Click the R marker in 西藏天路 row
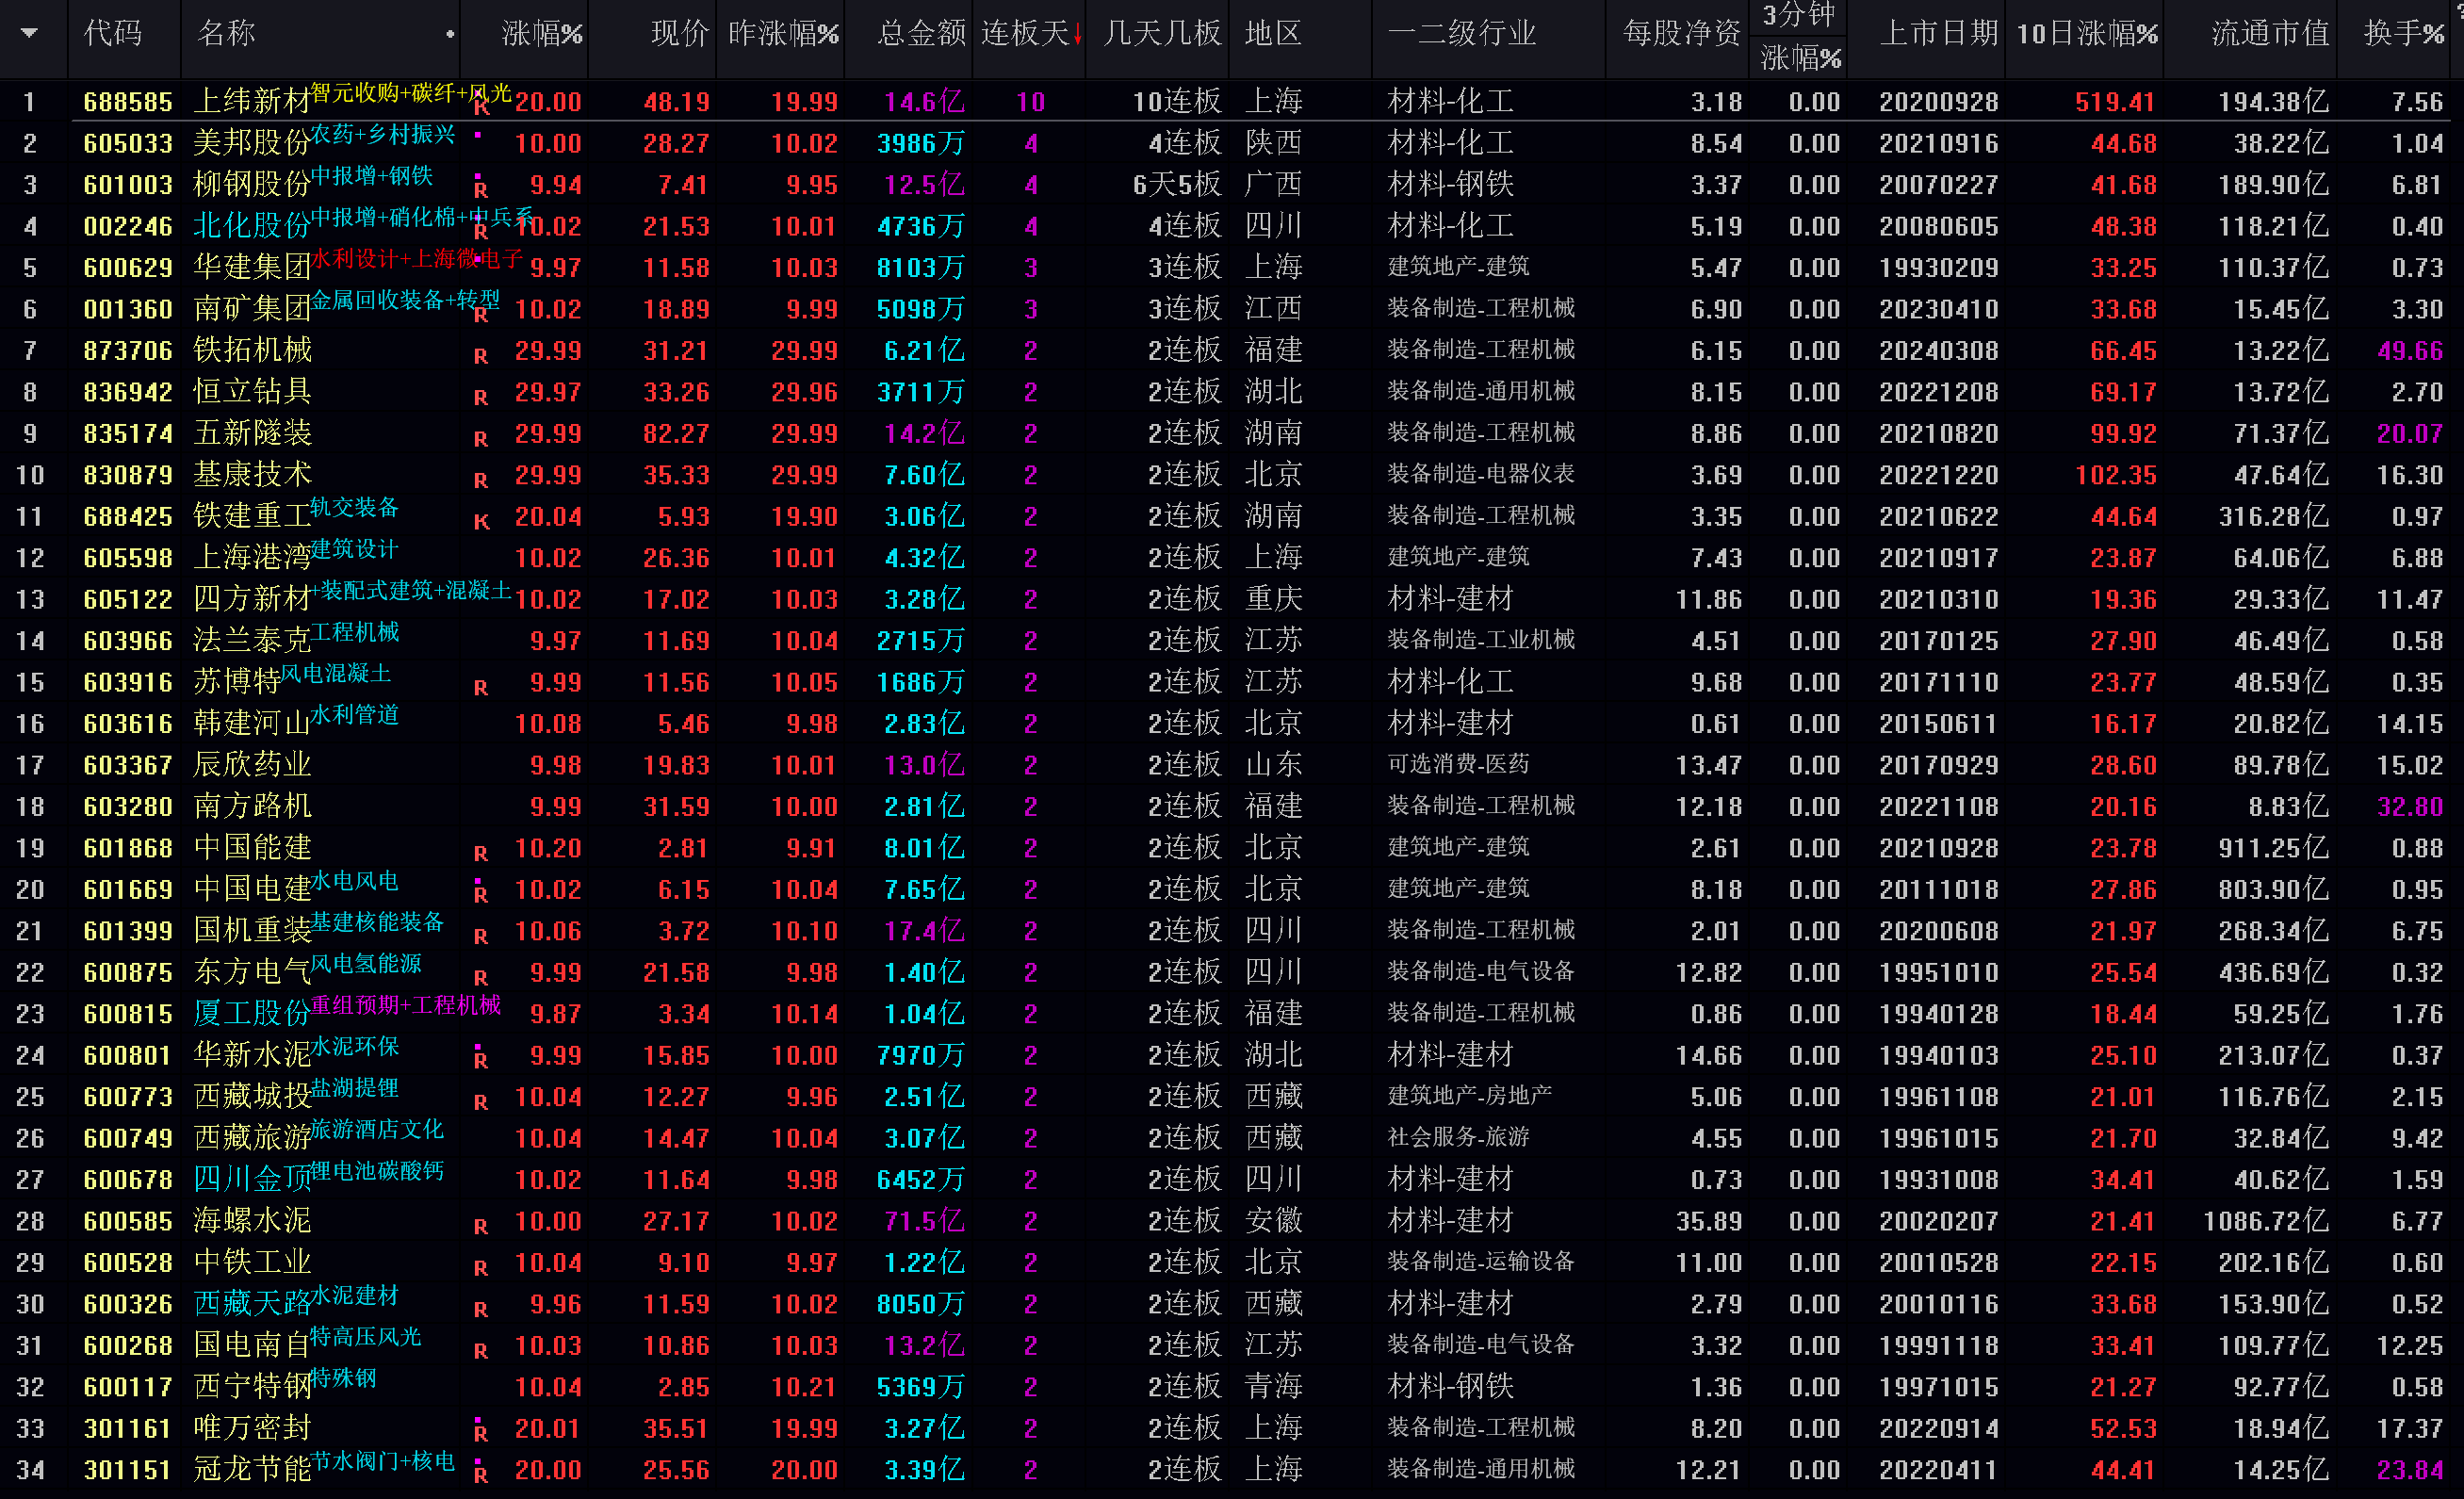Image resolution: width=2464 pixels, height=1499 pixels. [x=481, y=1309]
